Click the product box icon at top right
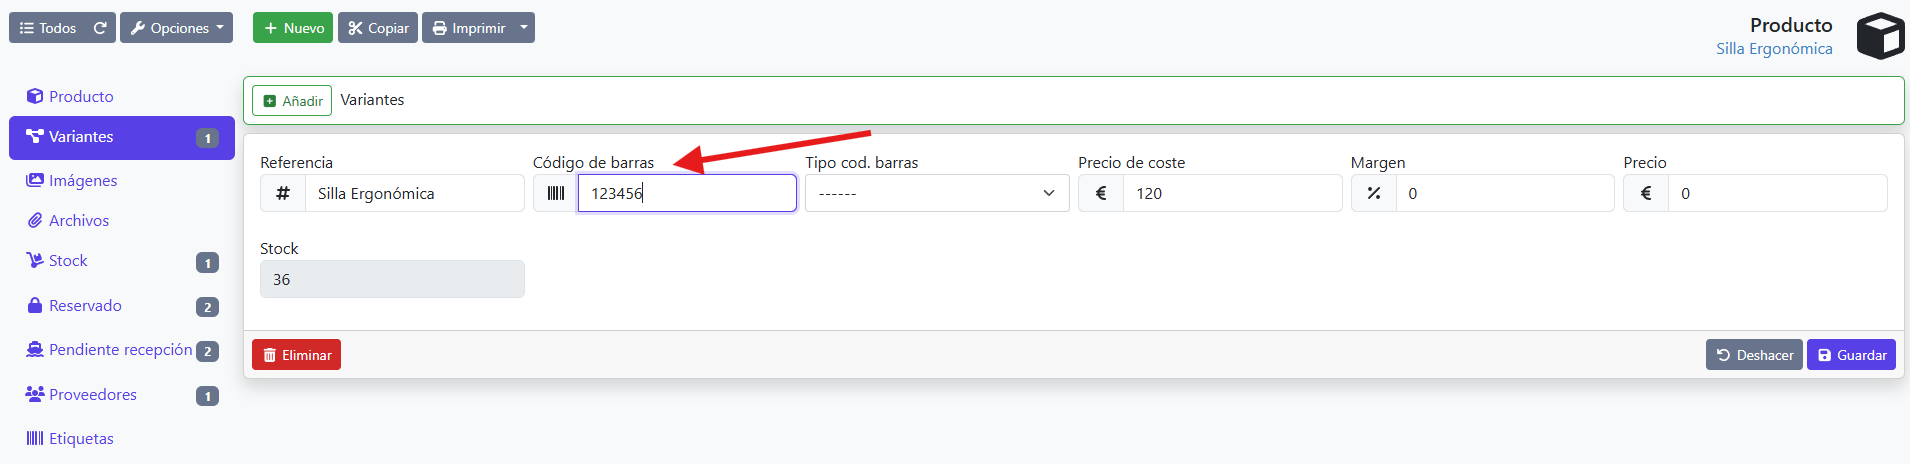Viewport: 1910px width, 464px height. 1880,36
